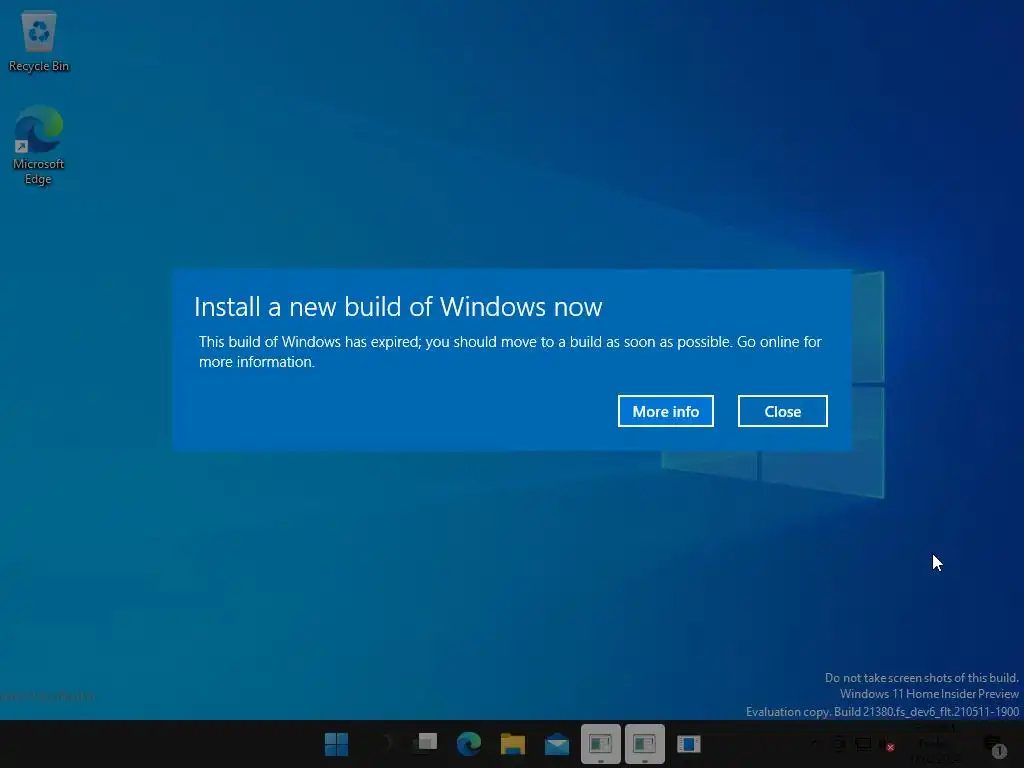Open the Mail app in taskbar
Image resolution: width=1024 pixels, height=768 pixels.
(x=557, y=744)
